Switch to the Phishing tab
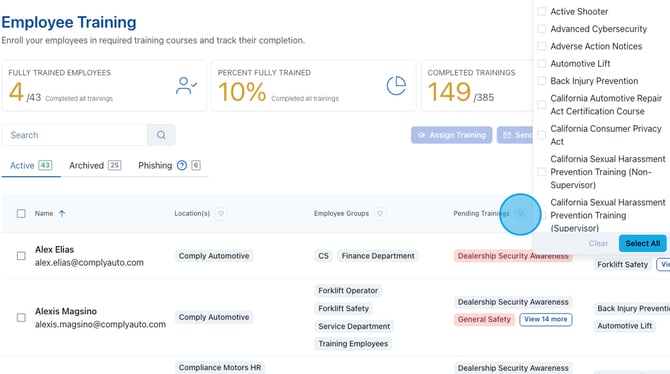The height and width of the screenshot is (374, 670). (x=169, y=165)
